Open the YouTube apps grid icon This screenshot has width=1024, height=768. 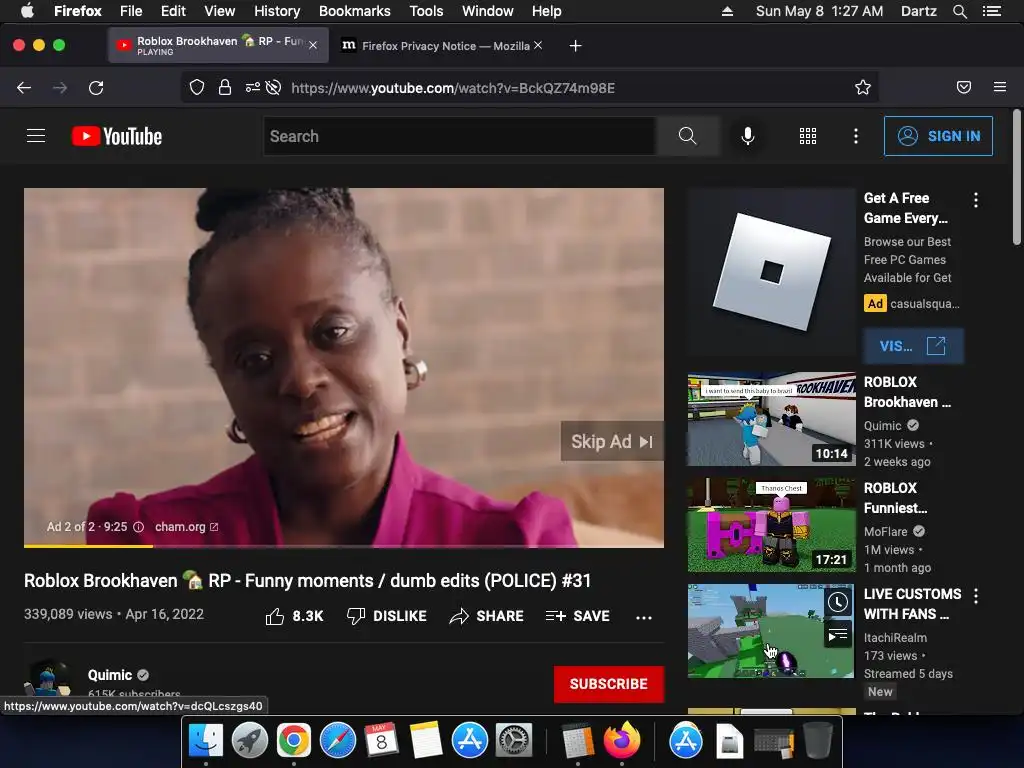coord(808,136)
